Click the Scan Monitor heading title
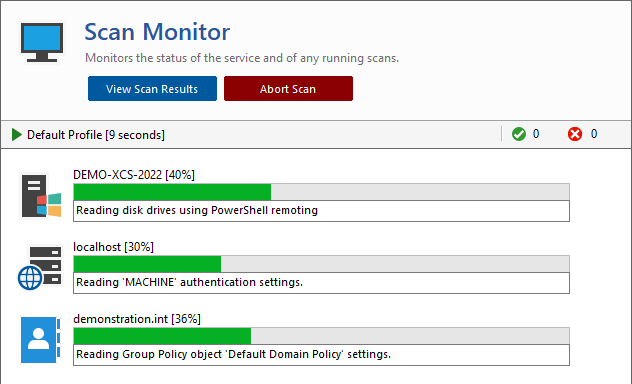This screenshot has height=384, width=632. pyautogui.click(x=157, y=32)
